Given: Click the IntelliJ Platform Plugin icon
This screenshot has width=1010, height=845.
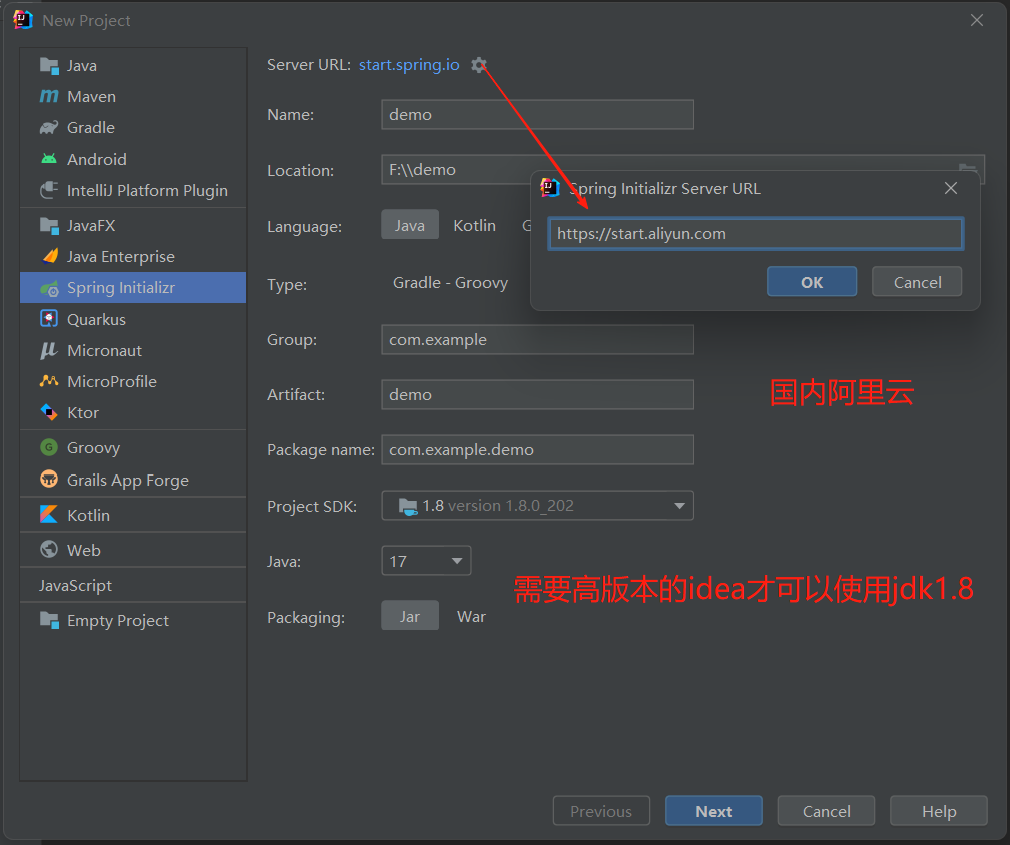Looking at the screenshot, I should tap(49, 190).
